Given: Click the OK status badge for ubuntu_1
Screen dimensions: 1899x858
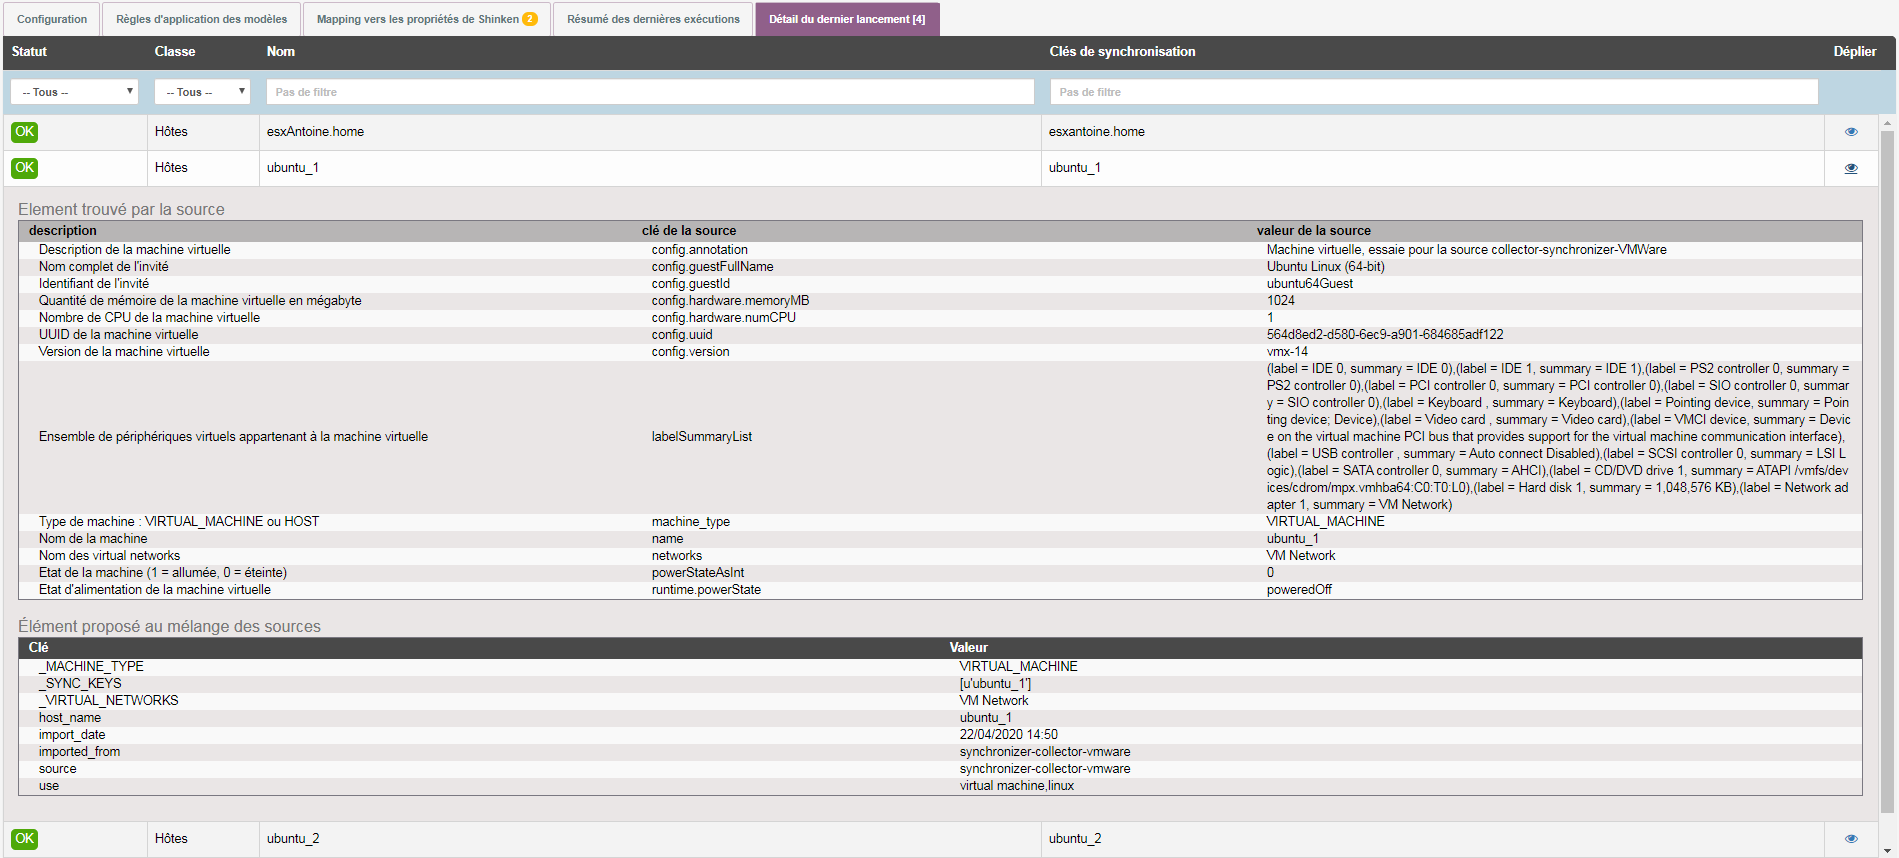Looking at the screenshot, I should click(x=25, y=168).
